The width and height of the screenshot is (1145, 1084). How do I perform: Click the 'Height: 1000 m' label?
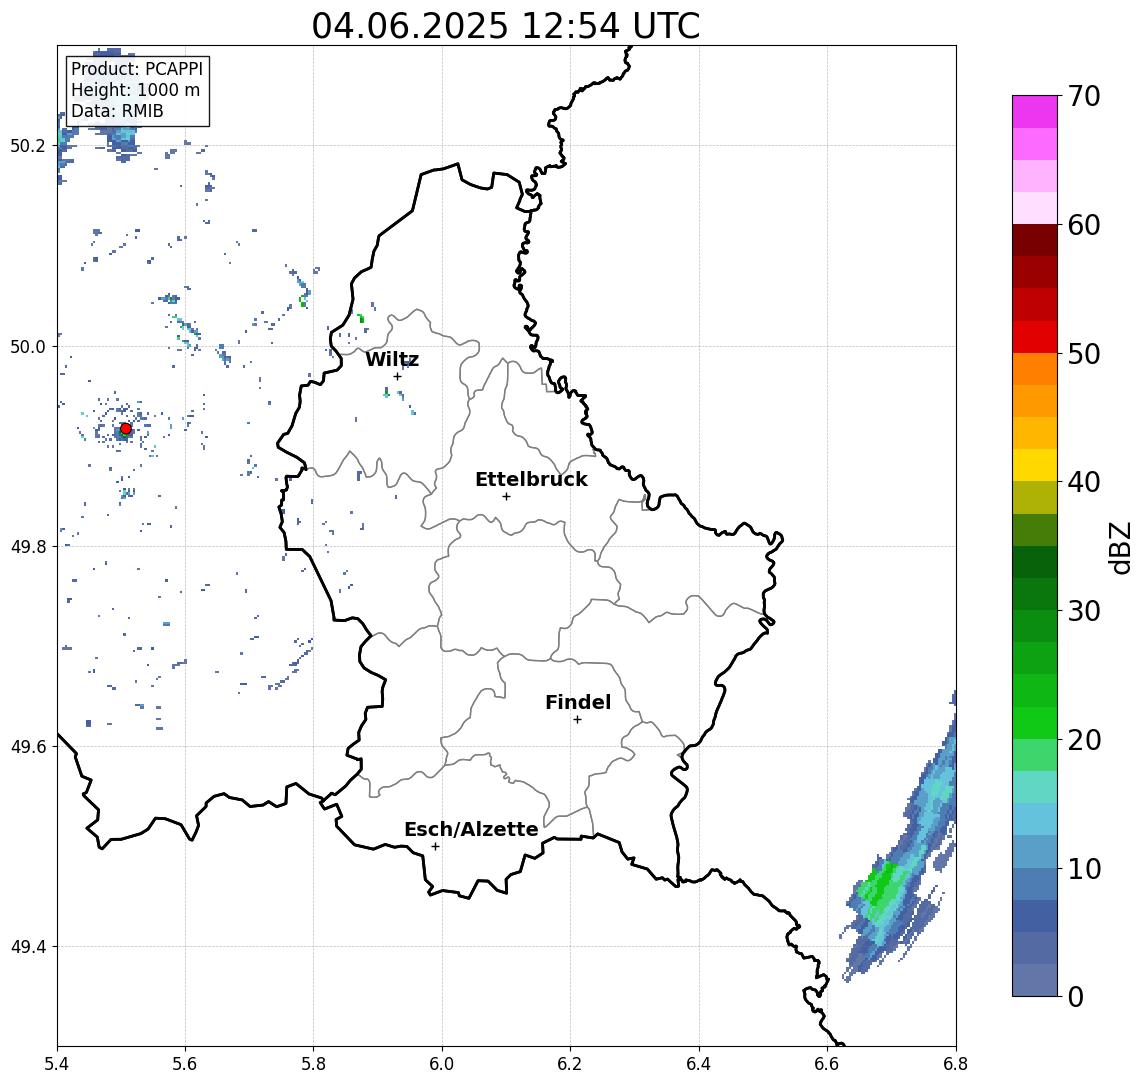coord(135,90)
